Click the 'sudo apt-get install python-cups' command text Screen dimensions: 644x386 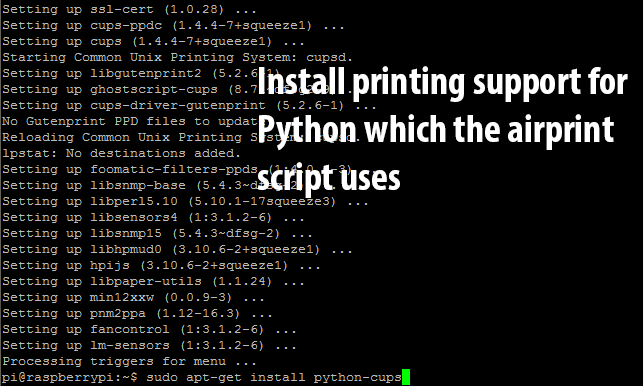[x=274, y=377]
